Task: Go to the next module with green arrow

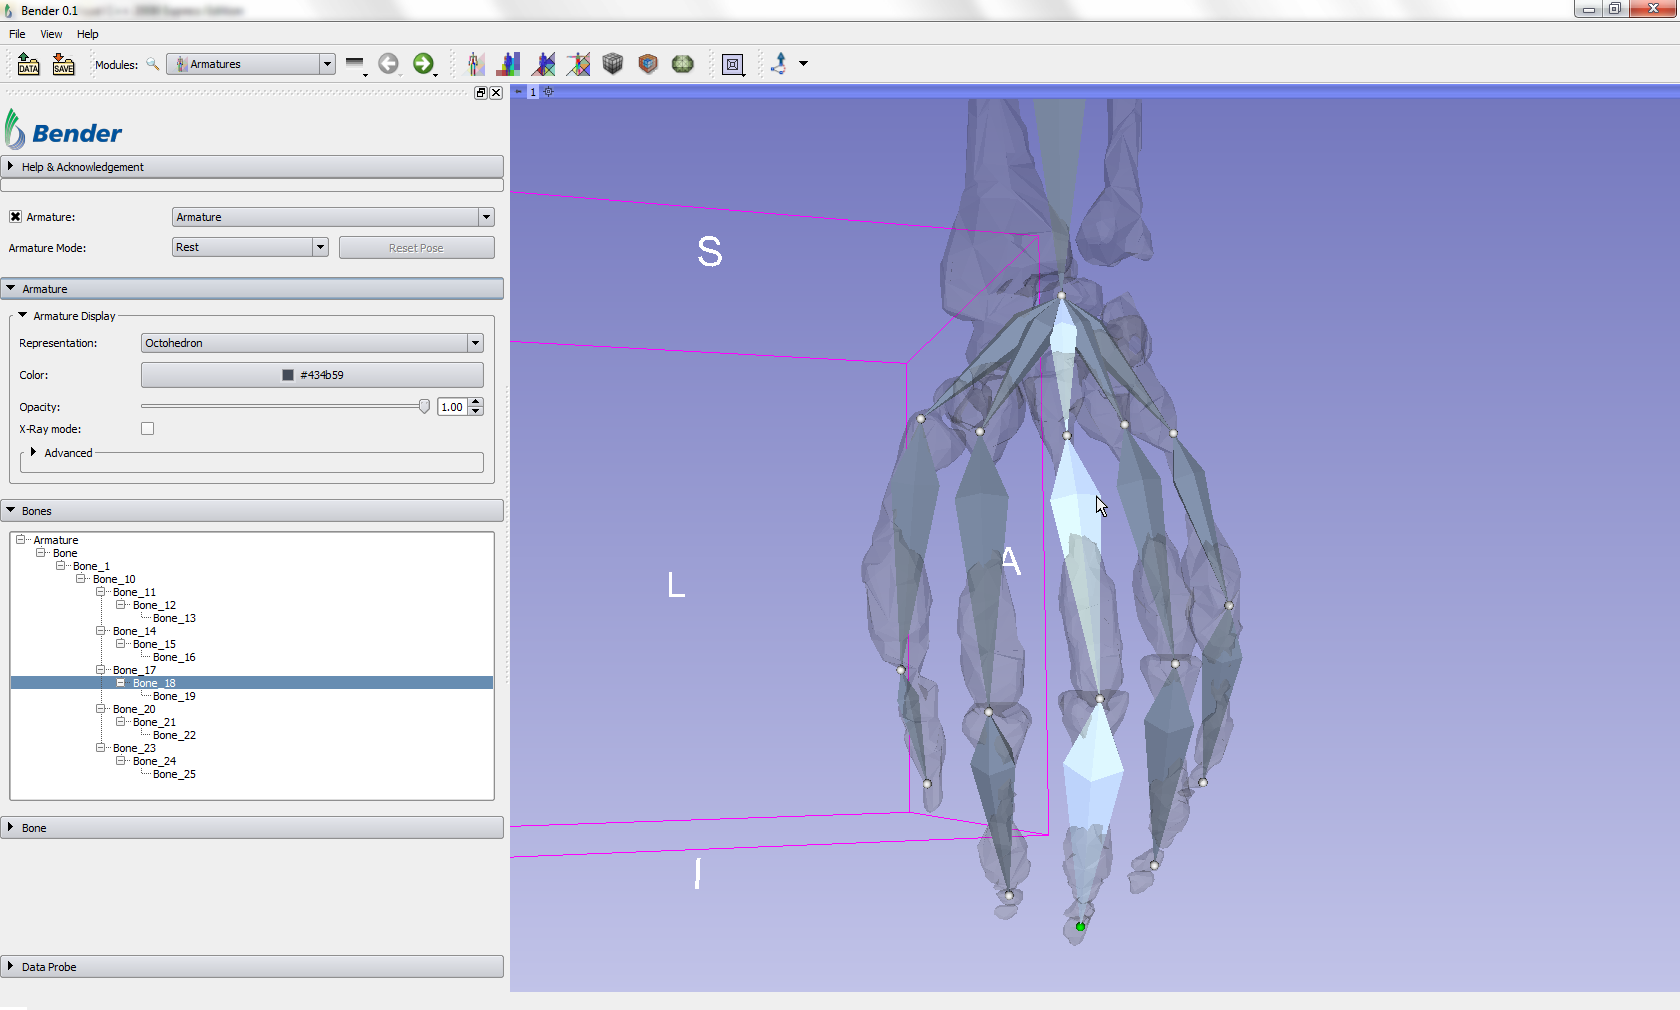Action: 423,64
